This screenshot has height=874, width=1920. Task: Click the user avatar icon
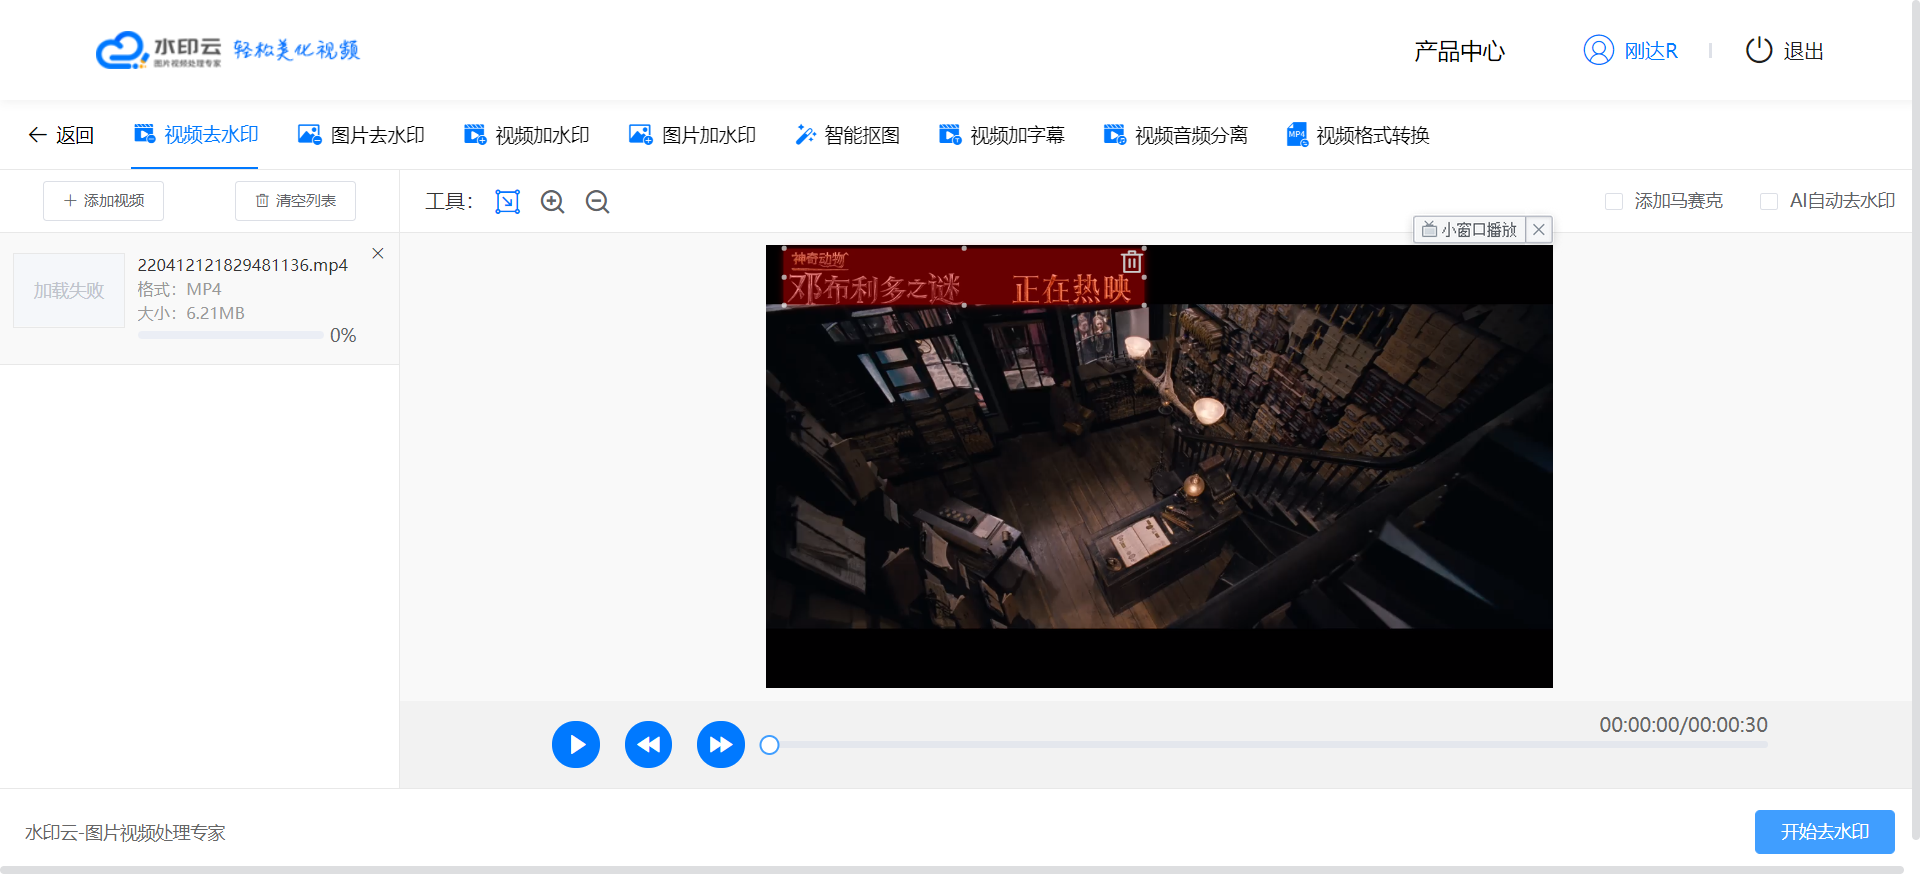point(1599,50)
